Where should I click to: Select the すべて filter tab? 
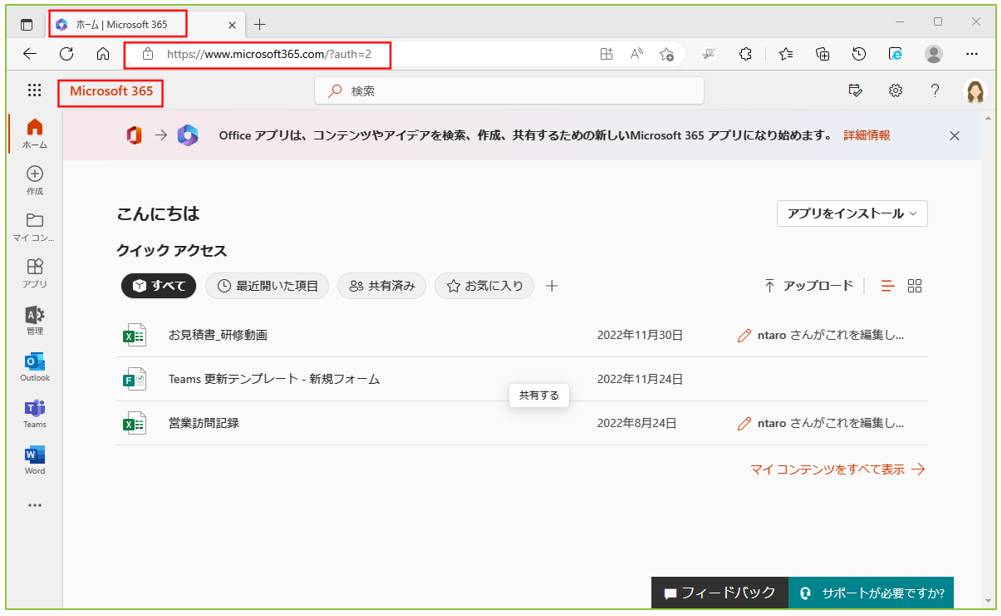coord(158,286)
